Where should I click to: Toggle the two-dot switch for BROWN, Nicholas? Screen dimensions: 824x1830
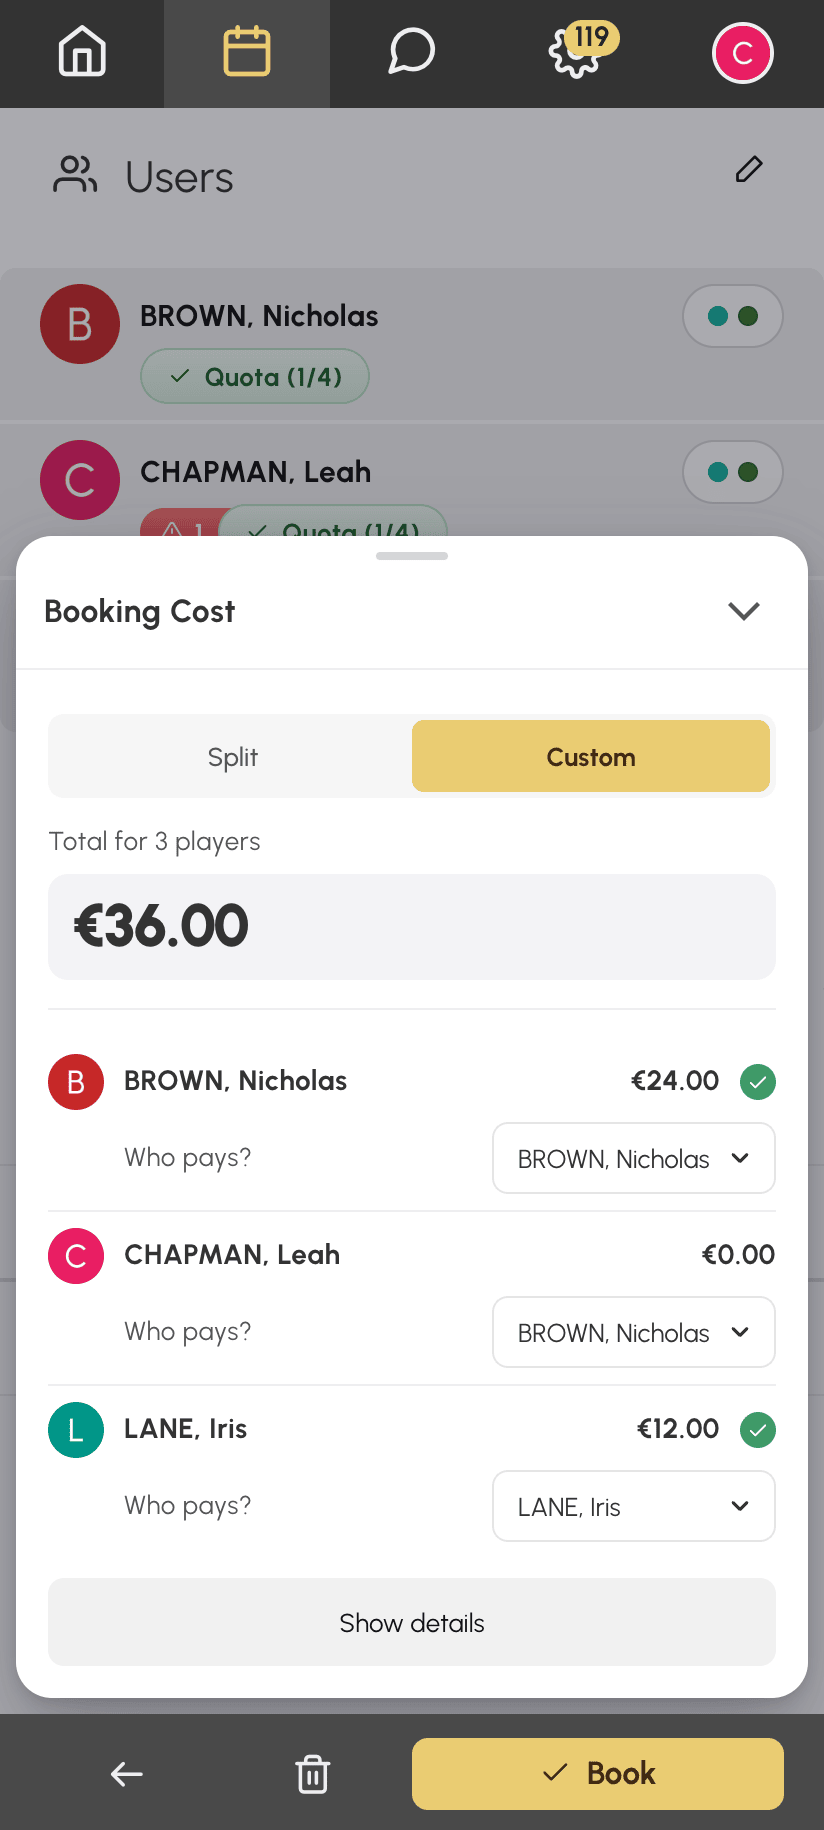(x=733, y=316)
